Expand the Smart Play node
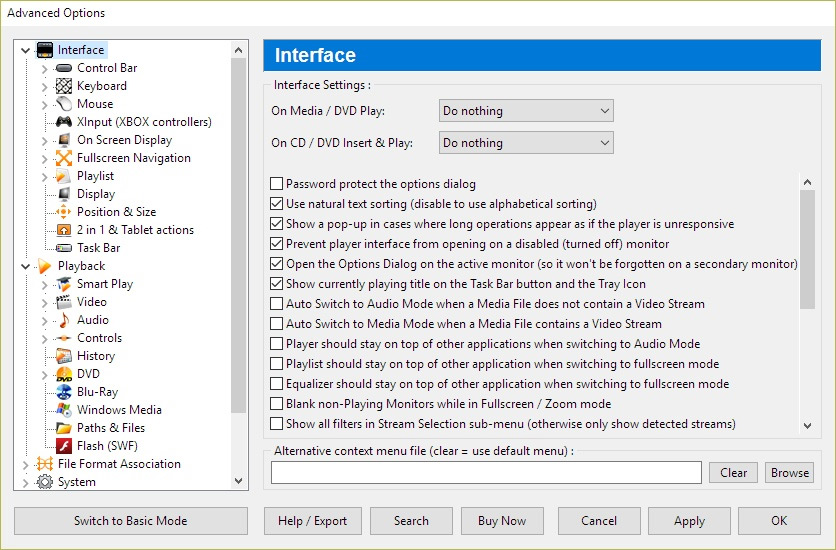Image resolution: width=836 pixels, height=550 pixels. (45, 285)
